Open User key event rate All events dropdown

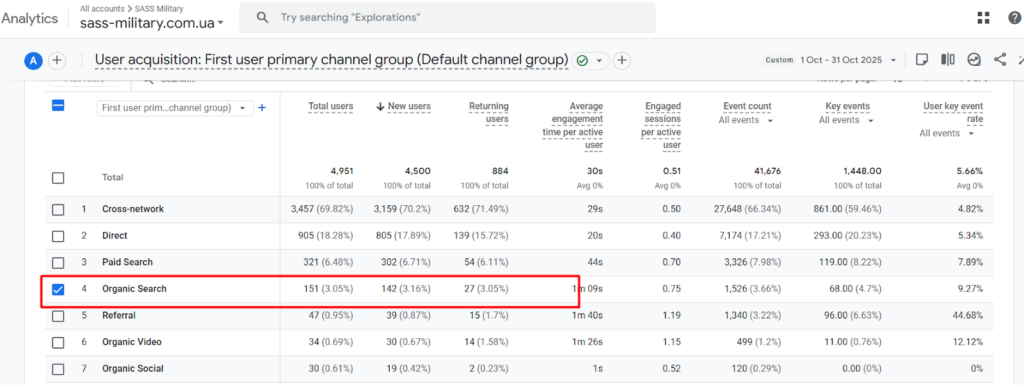click(x=947, y=133)
